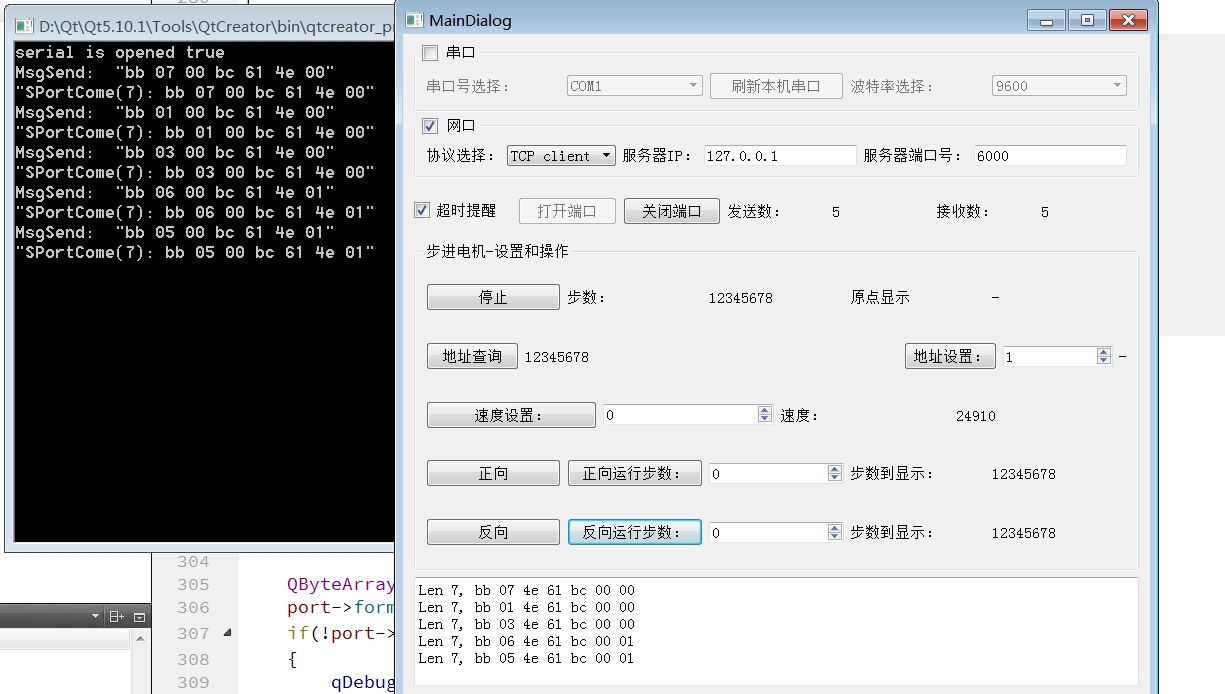Decrease the forward run steps value
The image size is (1225, 694).
click(835, 479)
